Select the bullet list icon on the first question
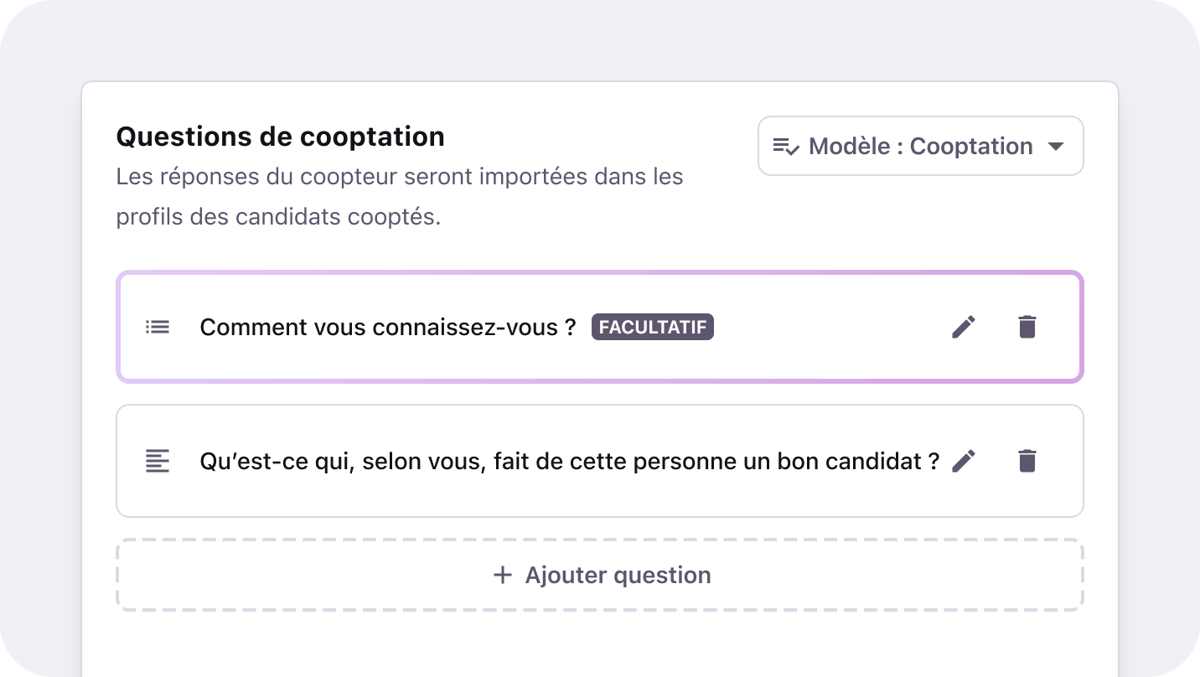This screenshot has height=677, width=1200. (158, 327)
